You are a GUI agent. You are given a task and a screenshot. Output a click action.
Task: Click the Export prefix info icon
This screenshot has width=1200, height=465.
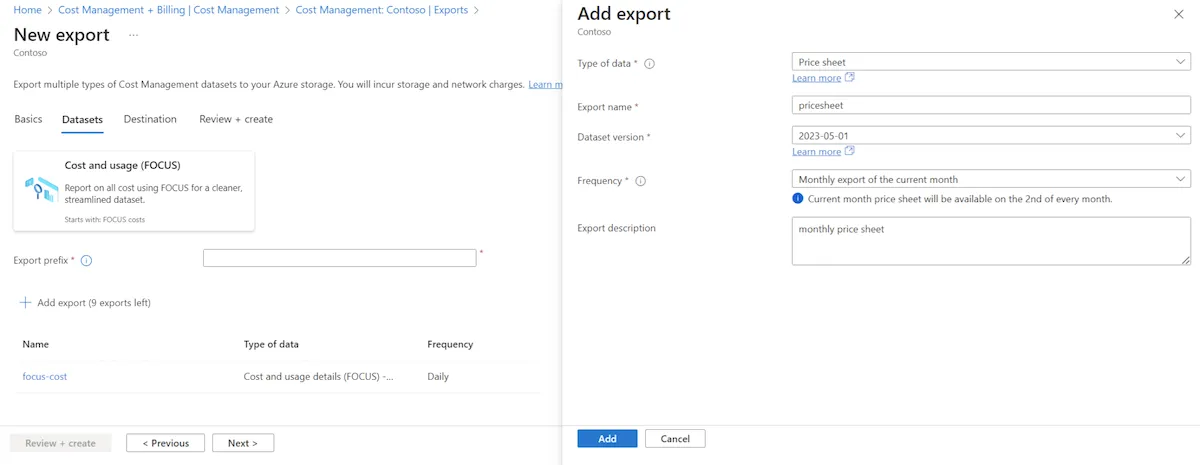[x=86, y=261]
